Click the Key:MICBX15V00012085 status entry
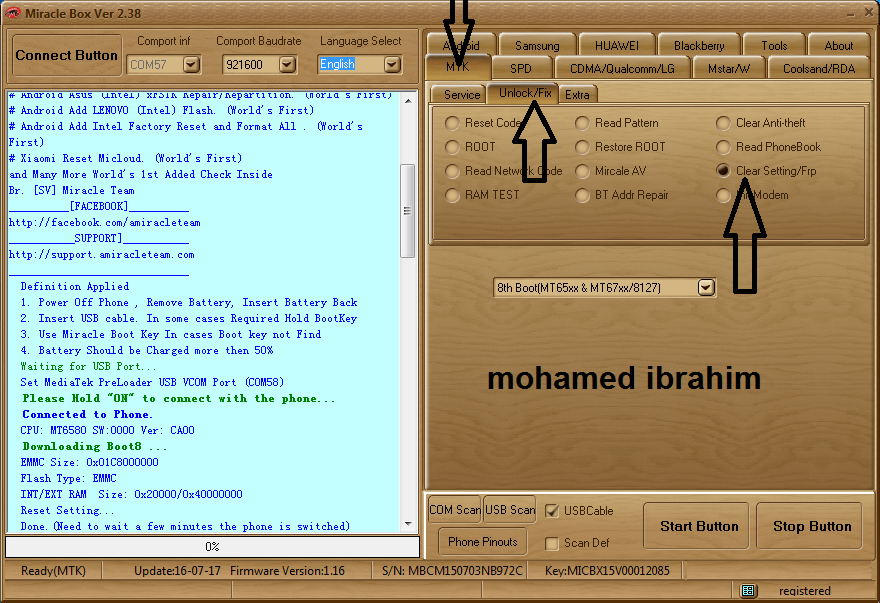880x603 pixels. pos(607,571)
